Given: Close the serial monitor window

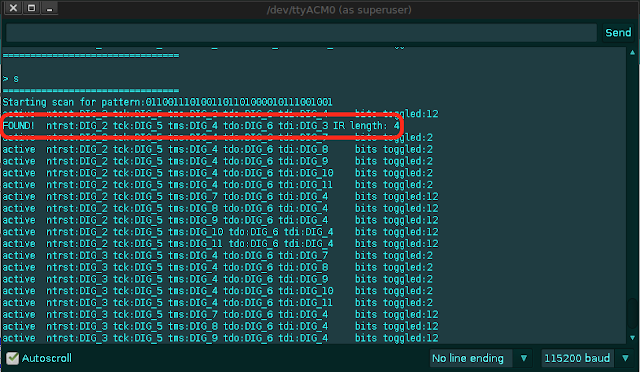Looking at the screenshot, I should (x=13, y=8).
